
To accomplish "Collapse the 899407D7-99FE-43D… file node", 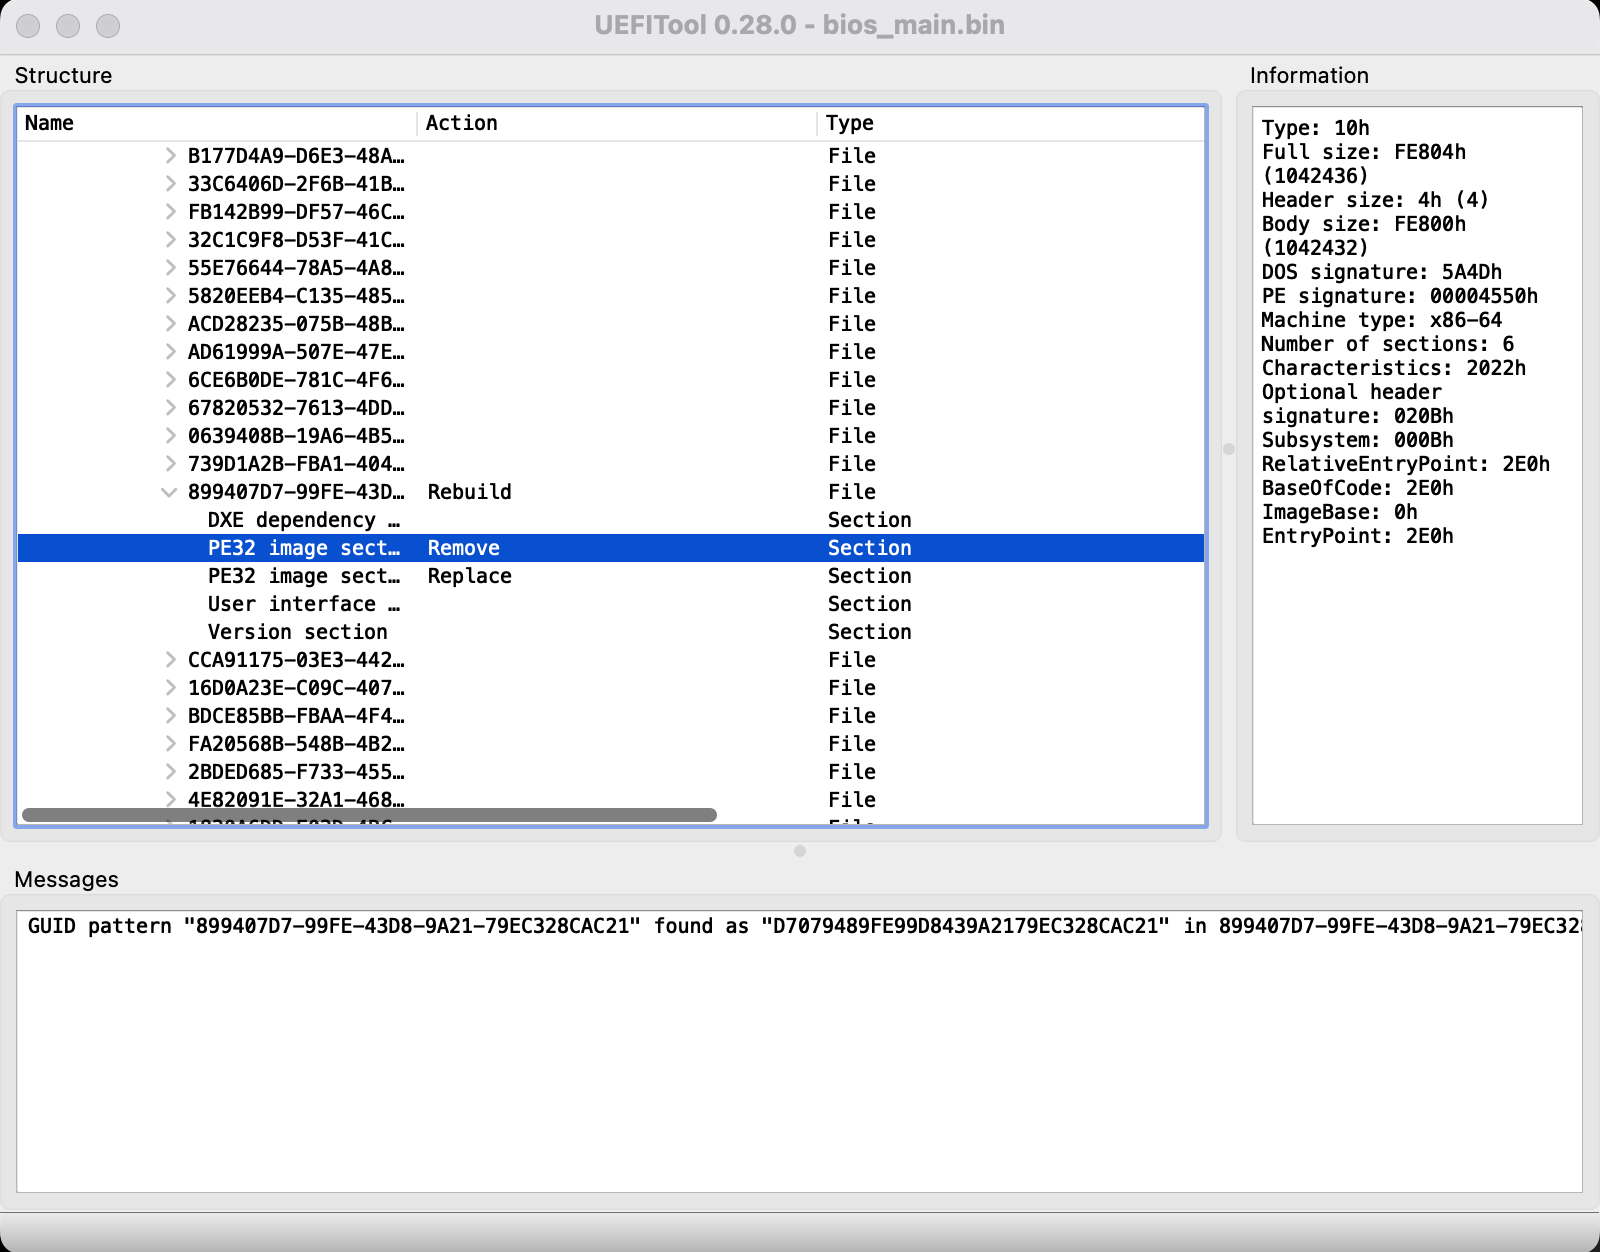I will tap(170, 492).
